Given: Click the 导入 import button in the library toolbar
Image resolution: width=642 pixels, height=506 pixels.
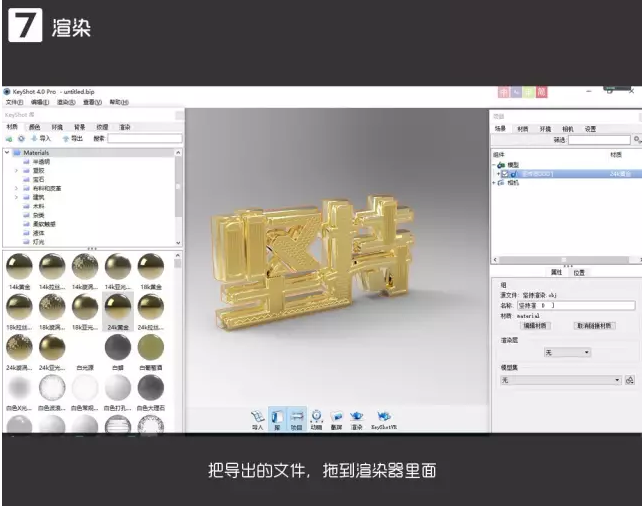Looking at the screenshot, I should (x=41, y=139).
